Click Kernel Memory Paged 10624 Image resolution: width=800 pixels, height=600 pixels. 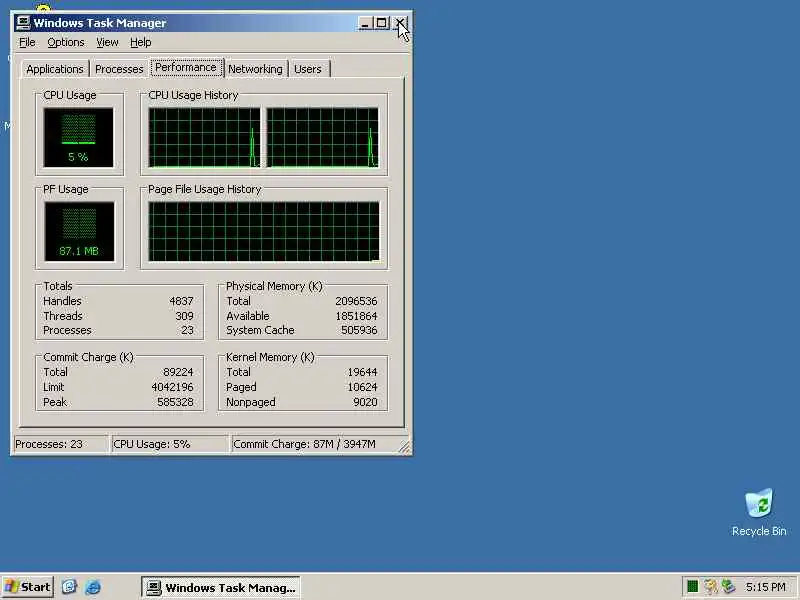(362, 387)
